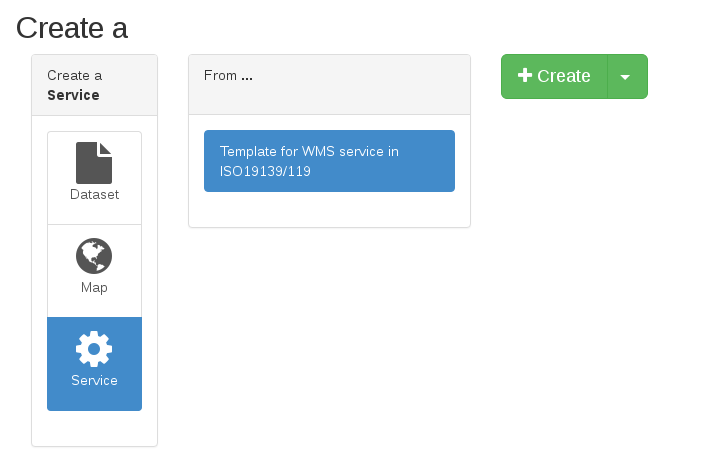Click empty space below the Service tile
Image resolution: width=723 pixels, height=468 pixels.
[94, 428]
